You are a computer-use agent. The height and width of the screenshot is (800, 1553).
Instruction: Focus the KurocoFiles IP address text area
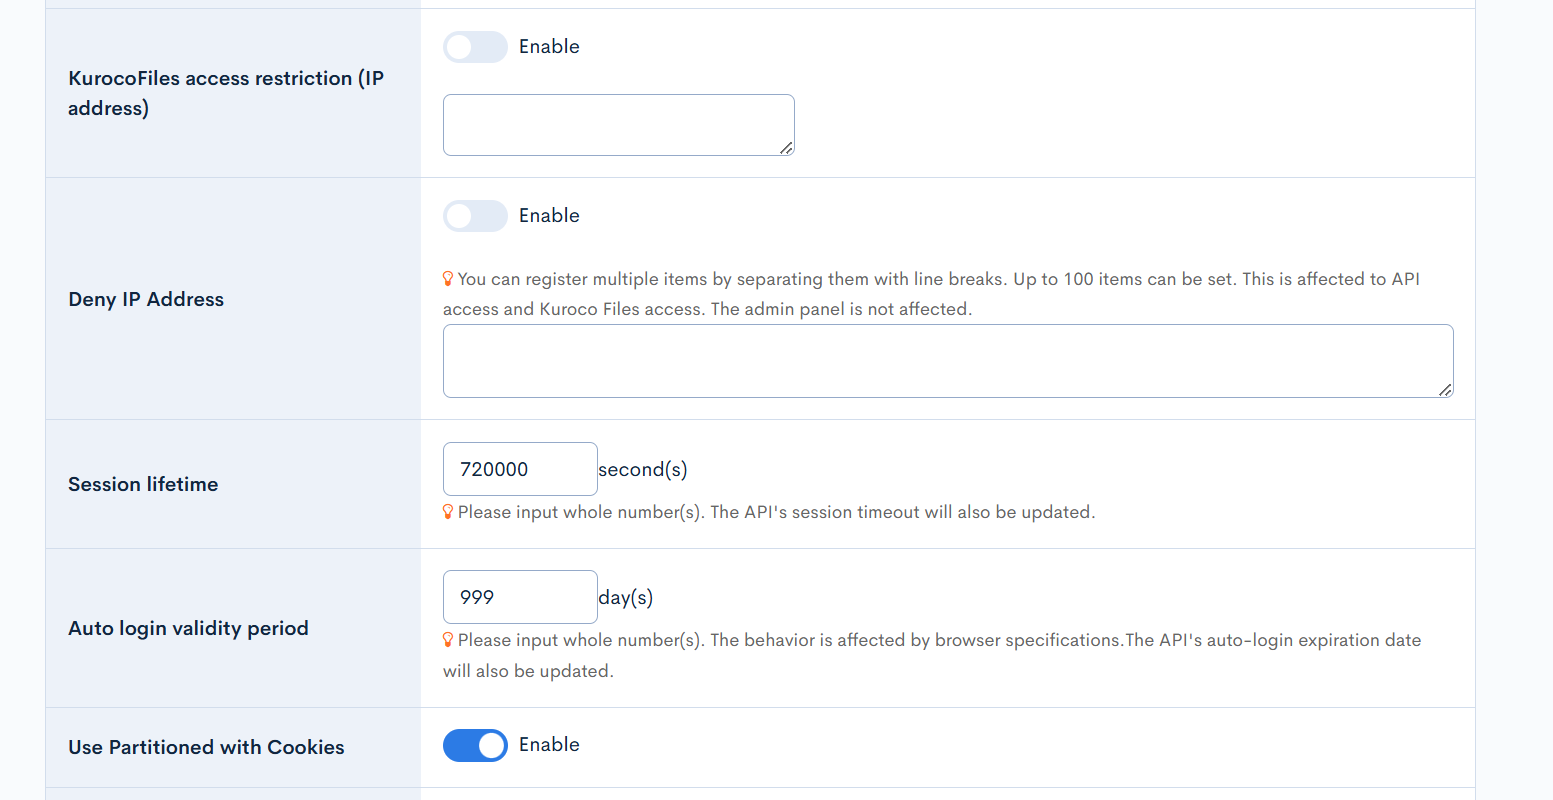click(x=618, y=125)
